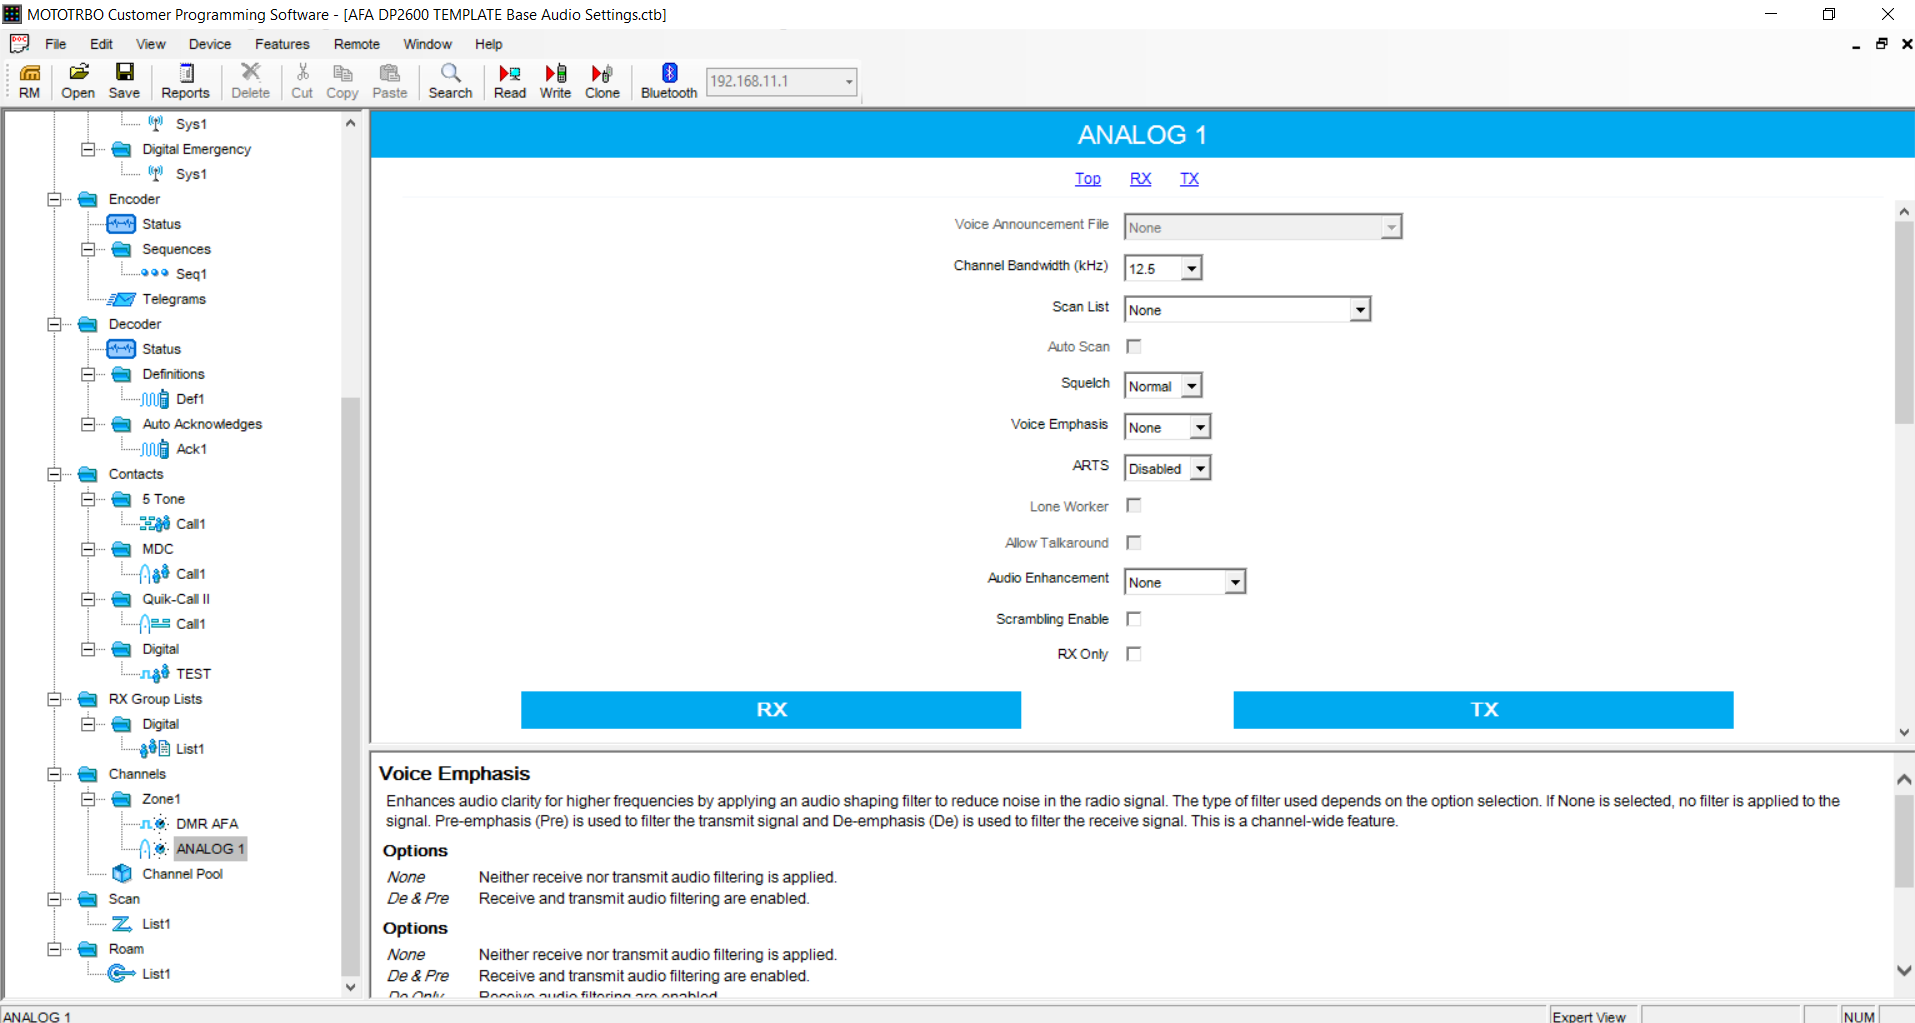Click the Paste toolbar icon
The image size is (1915, 1023).
pyautogui.click(x=390, y=80)
